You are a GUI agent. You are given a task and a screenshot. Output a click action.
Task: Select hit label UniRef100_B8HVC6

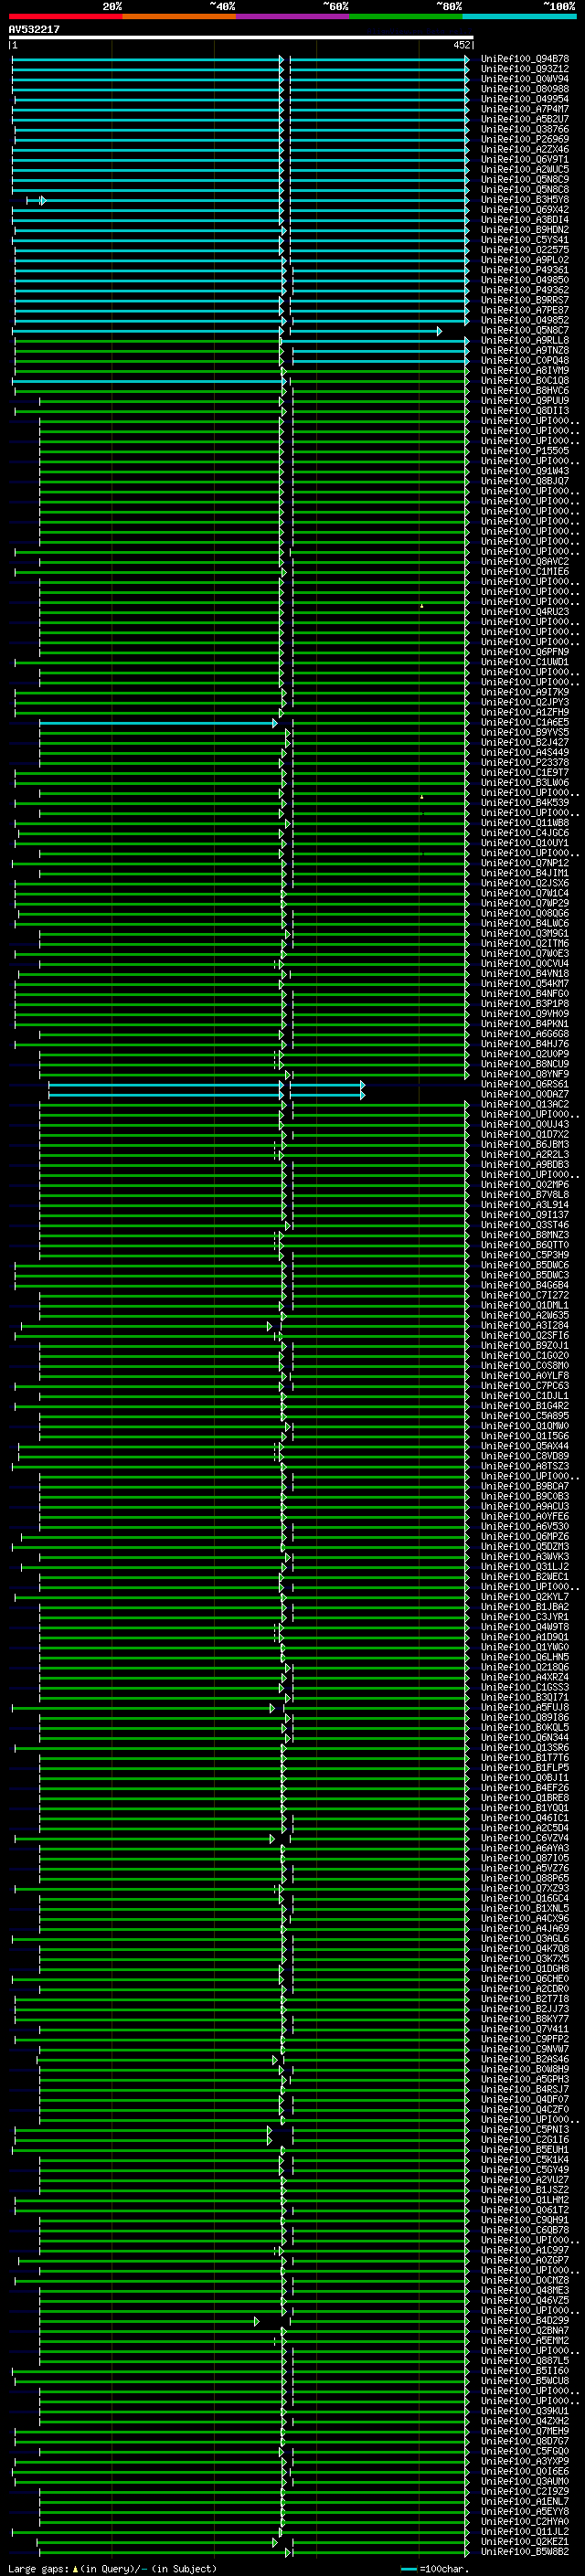click(x=525, y=391)
